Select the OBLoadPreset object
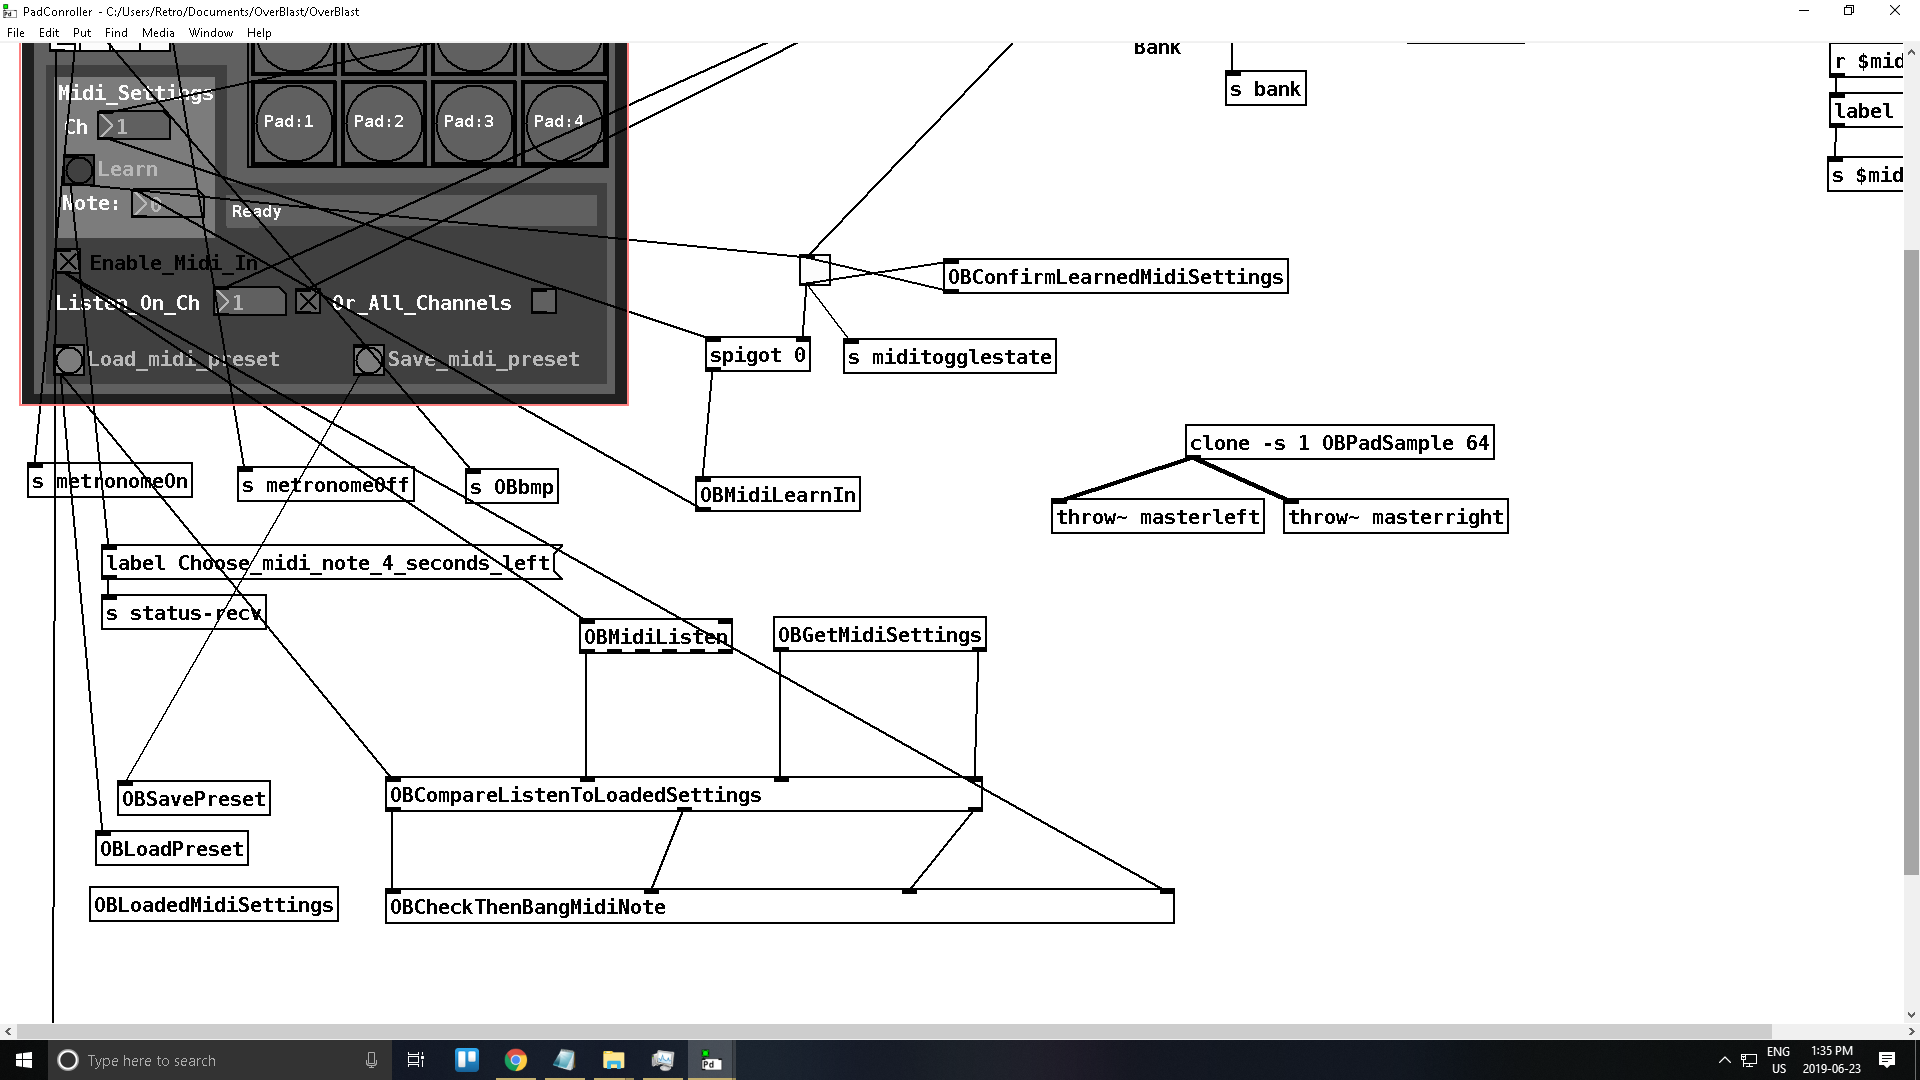Screen dimensions: 1920x1080 [172, 849]
